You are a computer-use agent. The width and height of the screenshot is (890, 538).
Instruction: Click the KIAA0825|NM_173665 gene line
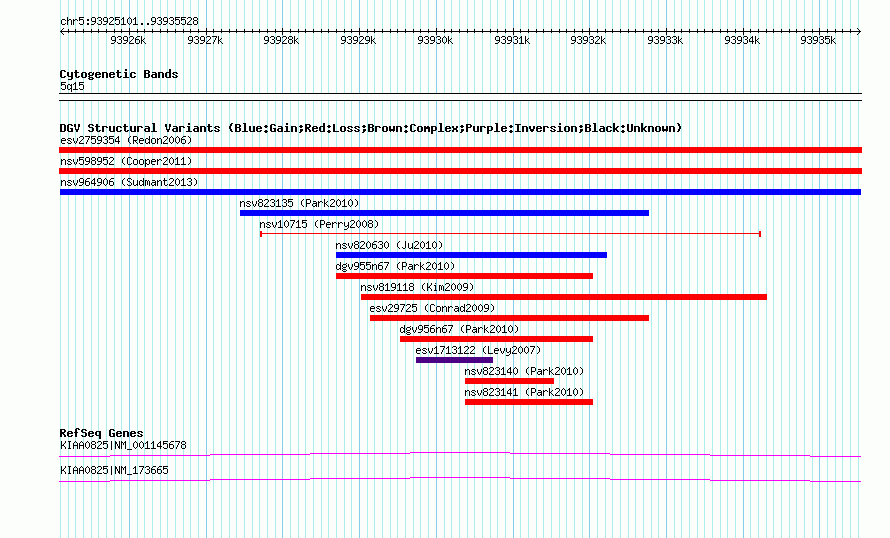coord(460,480)
